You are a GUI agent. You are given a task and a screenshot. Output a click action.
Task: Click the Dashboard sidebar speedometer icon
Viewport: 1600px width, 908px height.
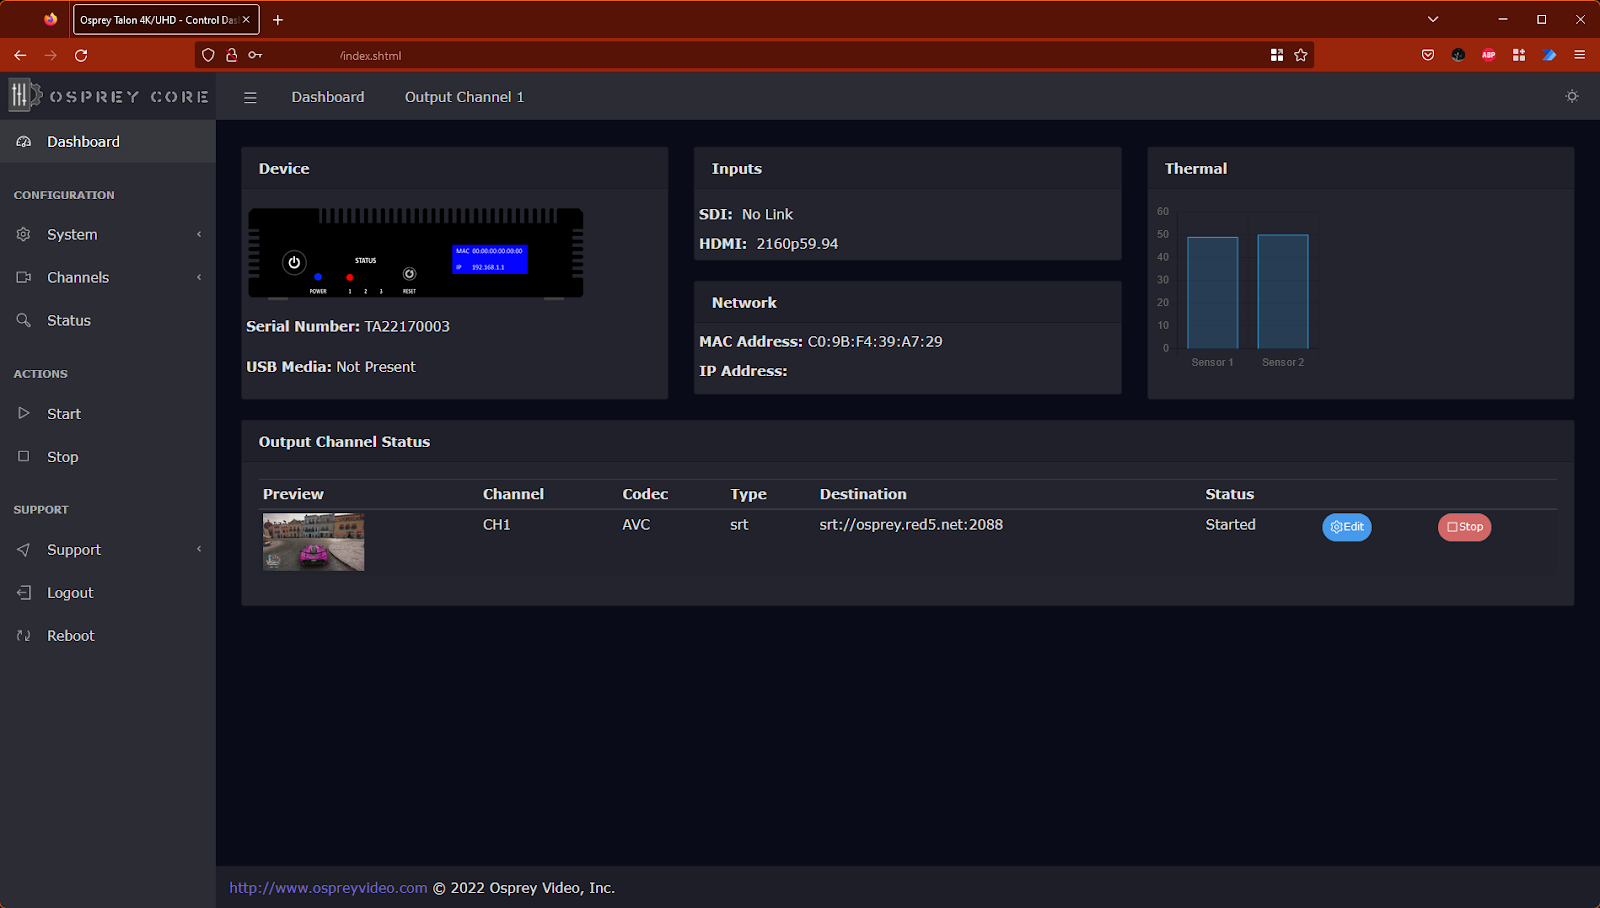(24, 142)
